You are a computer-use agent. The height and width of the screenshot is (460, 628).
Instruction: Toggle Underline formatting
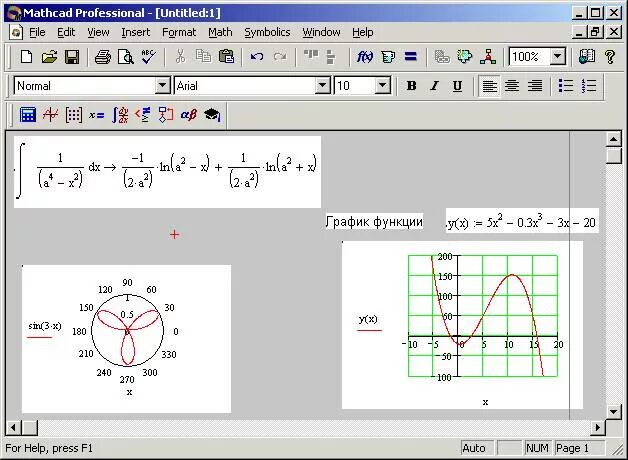tap(457, 86)
